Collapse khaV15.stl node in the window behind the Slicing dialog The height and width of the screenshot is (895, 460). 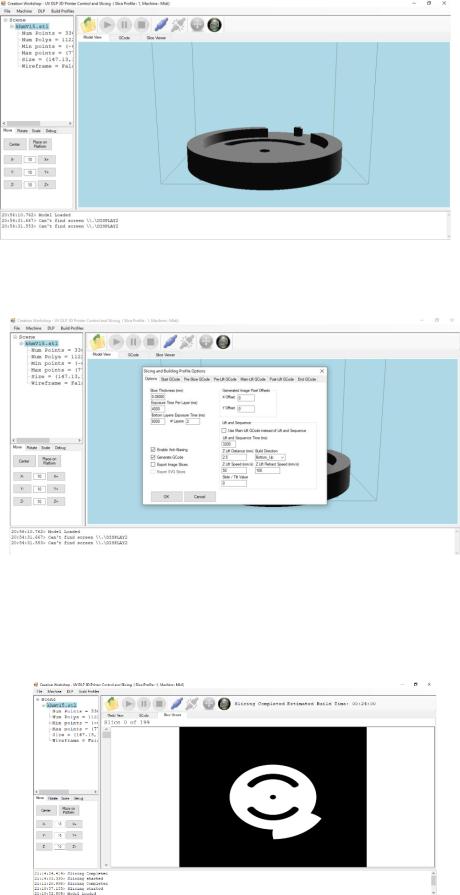tap(21, 344)
